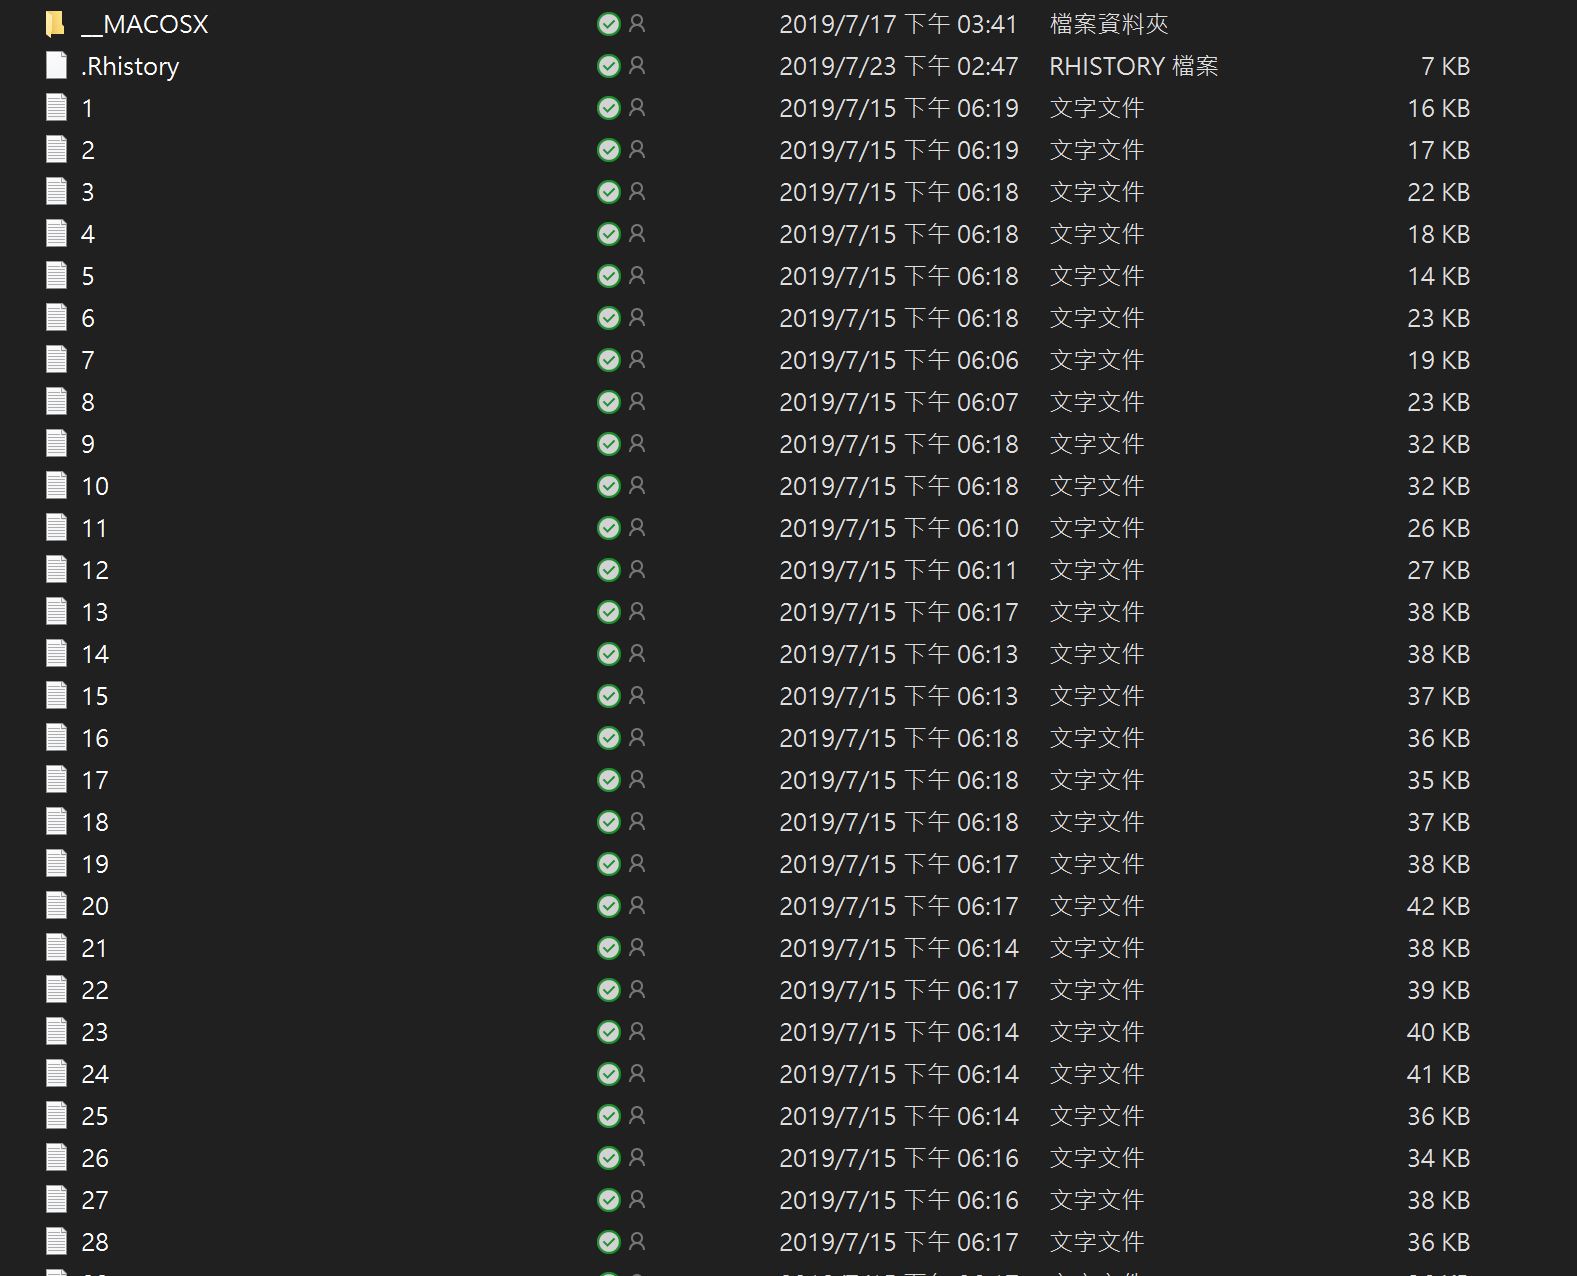Click the document icon for file 1
1577x1276 pixels.
[56, 108]
